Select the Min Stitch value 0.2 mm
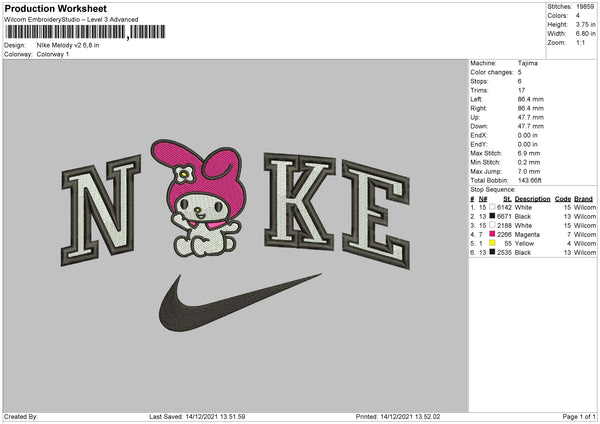The width and height of the screenshot is (600, 424). tap(529, 162)
